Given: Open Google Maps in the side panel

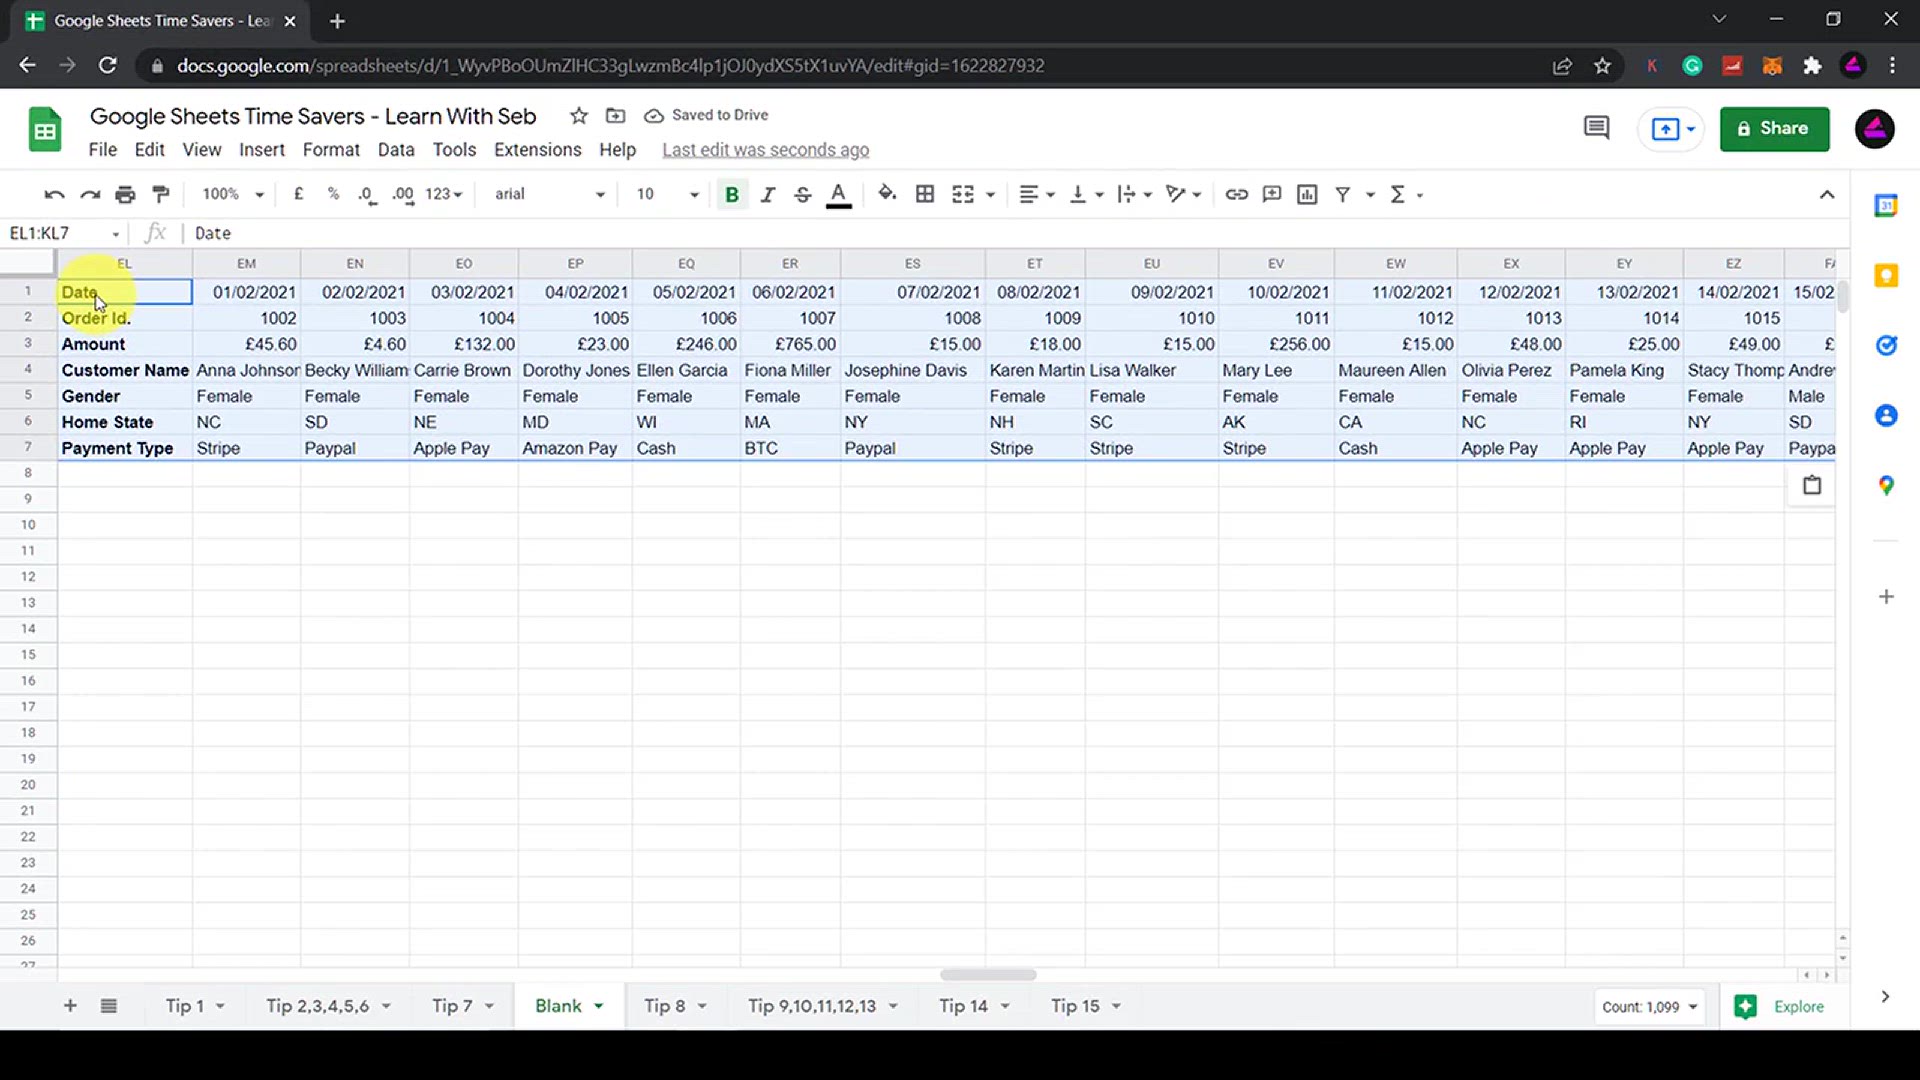Looking at the screenshot, I should pyautogui.click(x=1887, y=487).
